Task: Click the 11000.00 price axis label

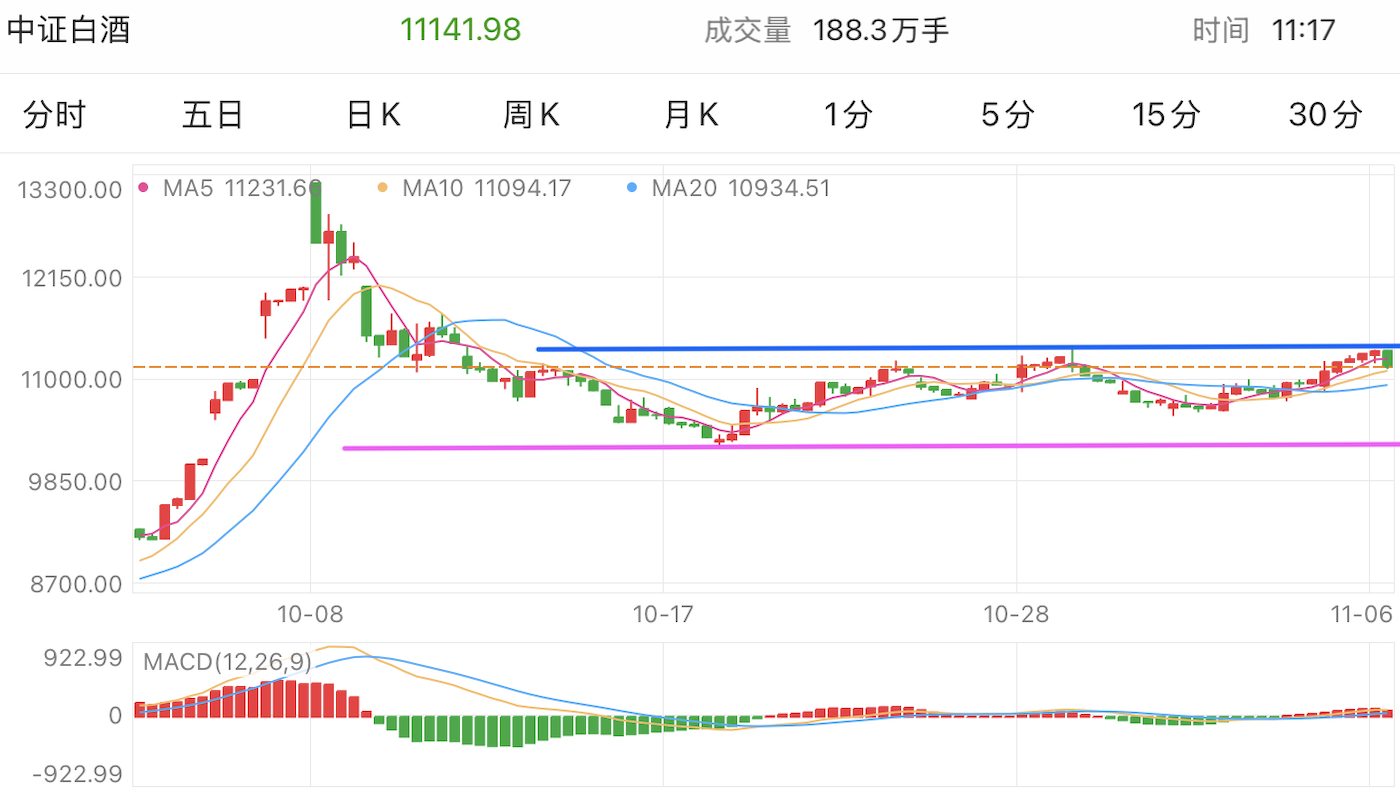Action: coord(70,379)
